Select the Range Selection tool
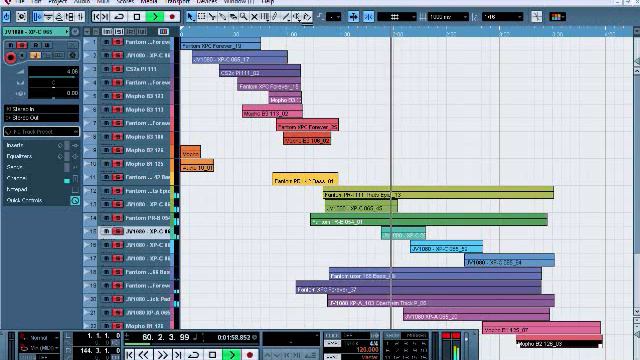 (202, 17)
